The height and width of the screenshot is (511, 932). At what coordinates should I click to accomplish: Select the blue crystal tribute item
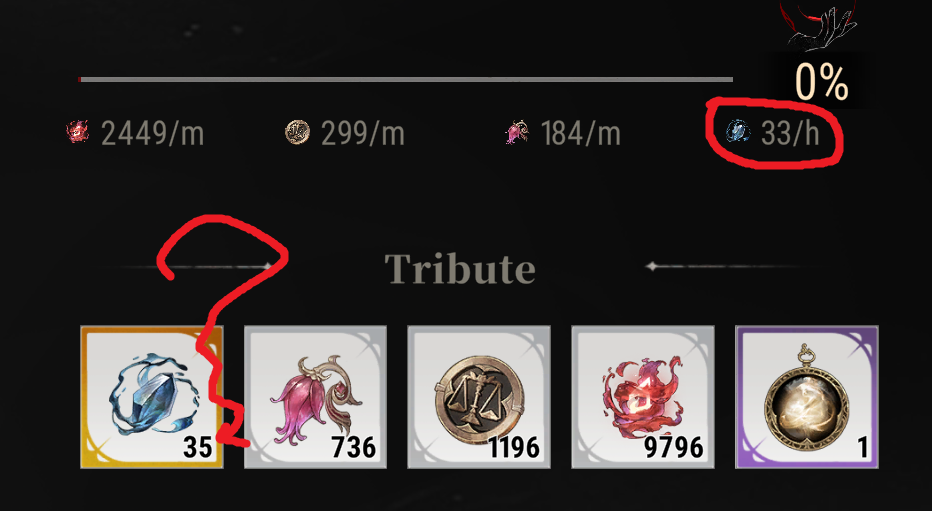click(x=152, y=397)
